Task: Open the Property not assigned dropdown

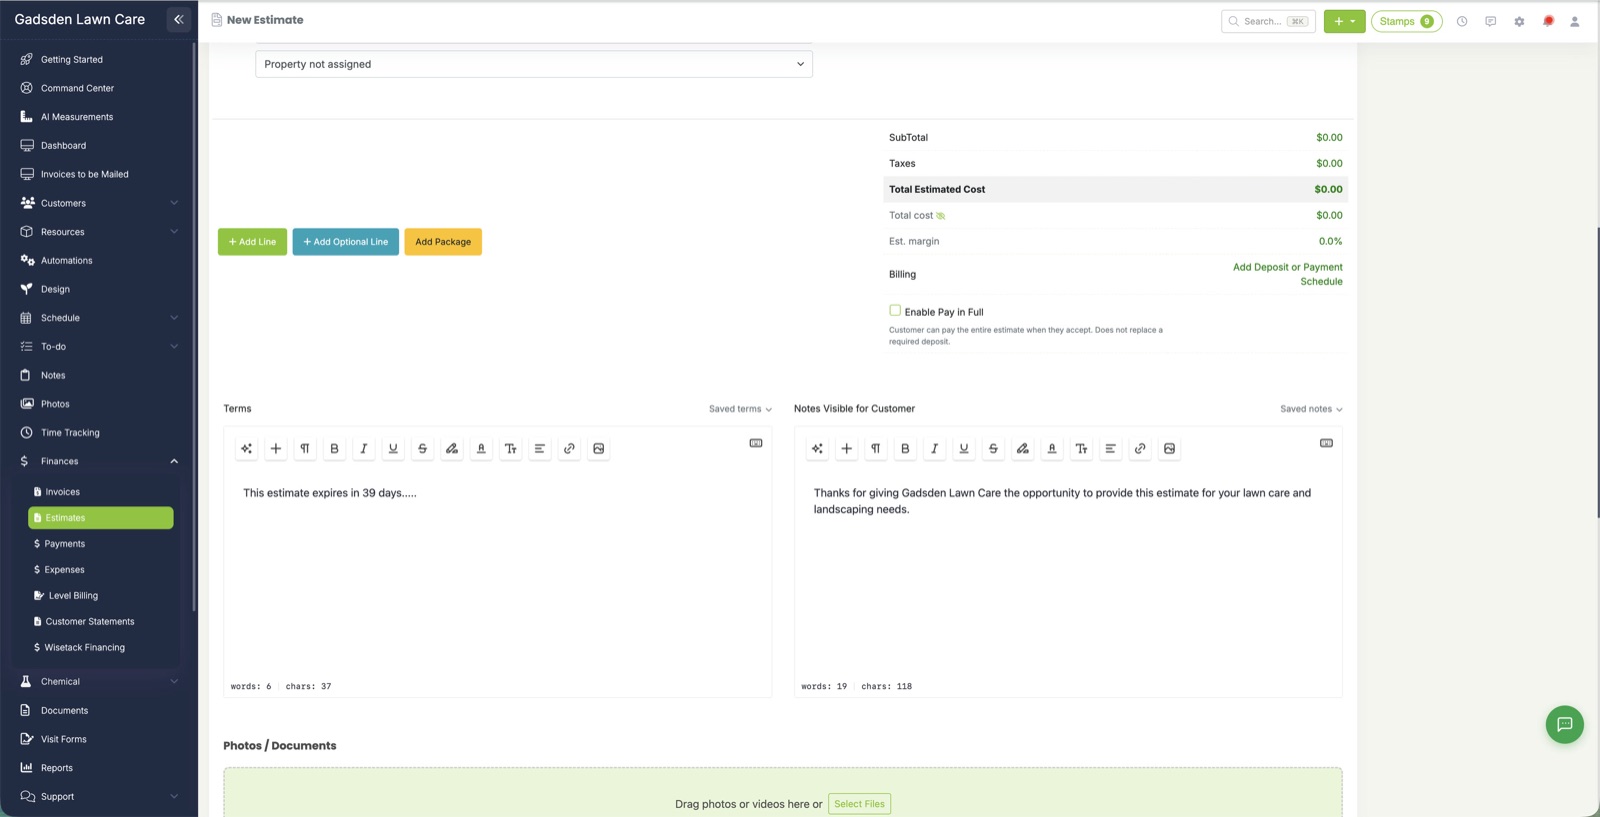Action: [534, 64]
